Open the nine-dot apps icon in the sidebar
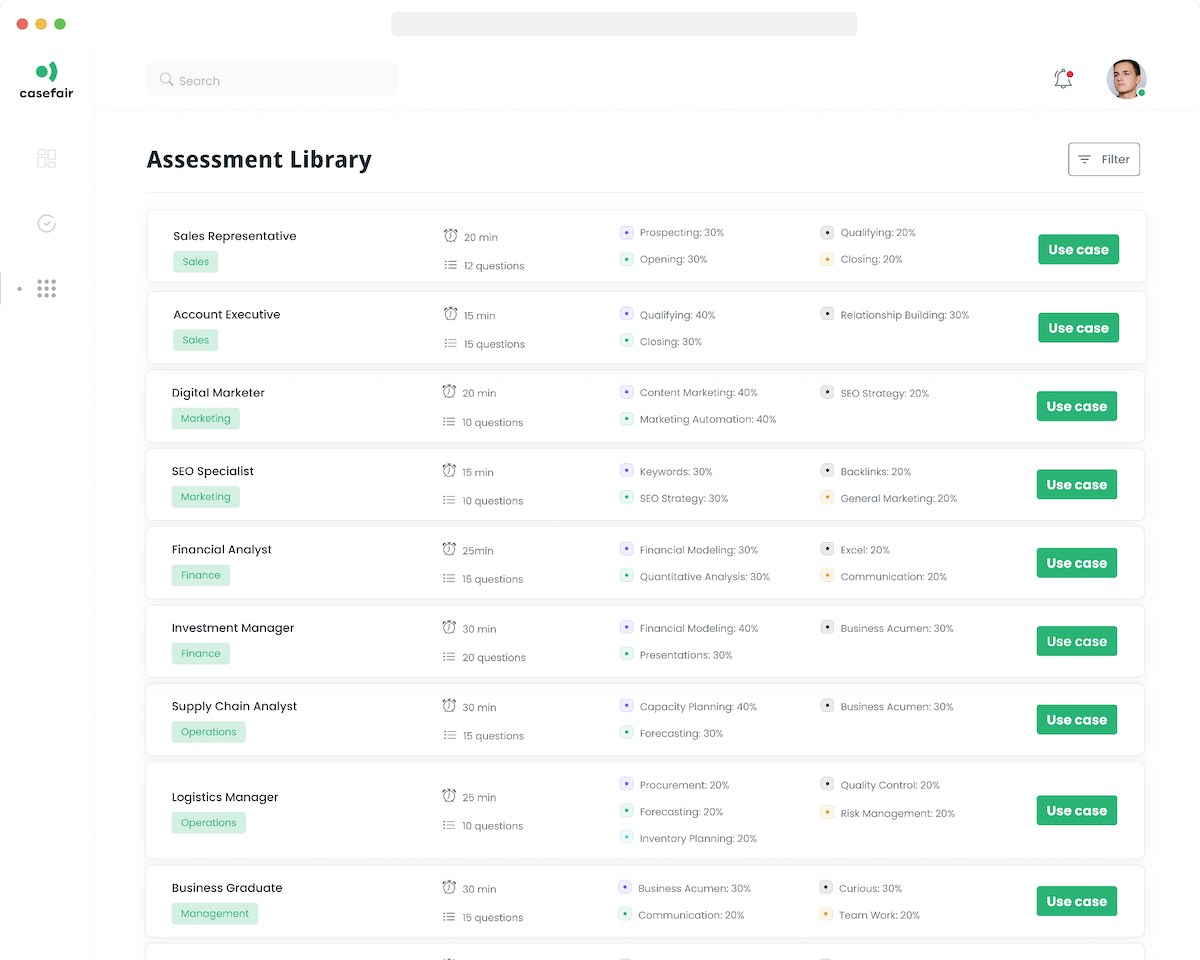 (x=46, y=288)
